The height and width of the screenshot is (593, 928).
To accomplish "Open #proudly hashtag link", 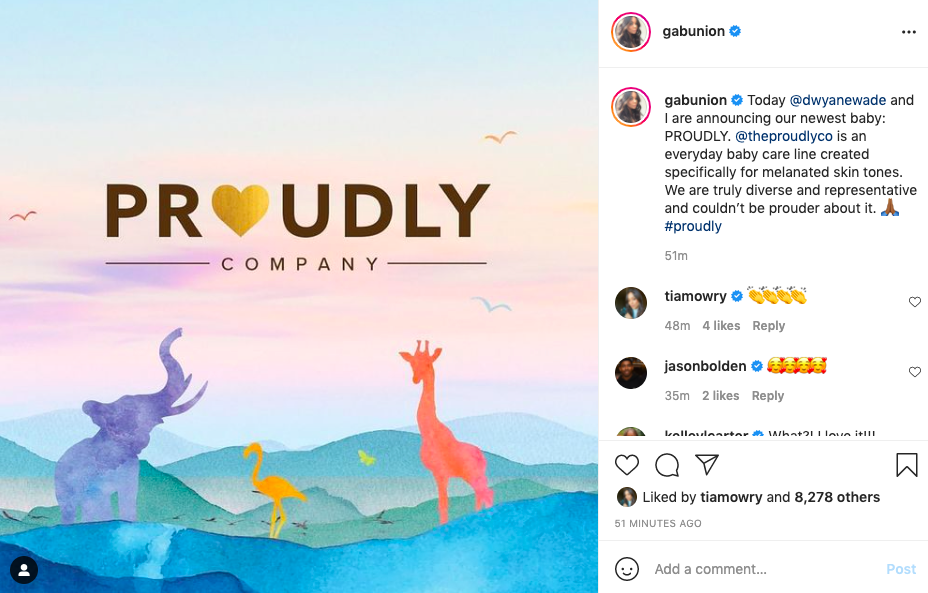I will (x=693, y=226).
